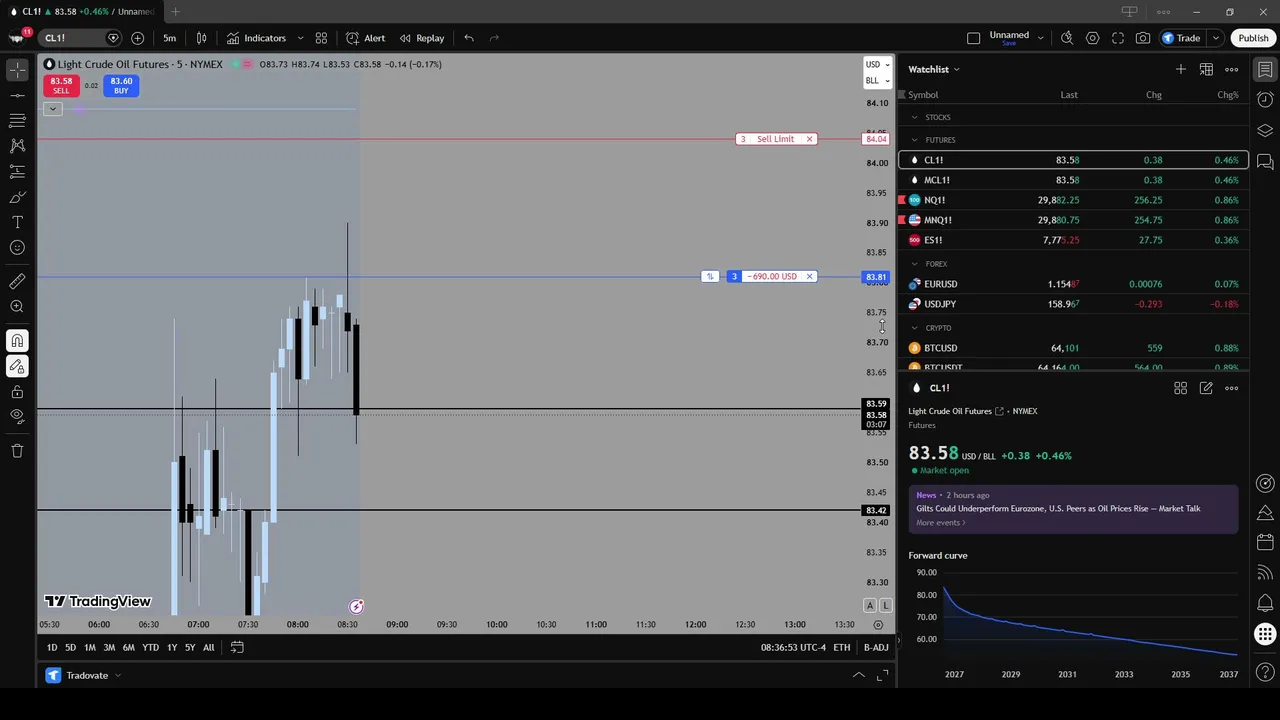This screenshot has height=720, width=1280.
Task: Toggle ETH extended trading hours session
Action: point(842,648)
